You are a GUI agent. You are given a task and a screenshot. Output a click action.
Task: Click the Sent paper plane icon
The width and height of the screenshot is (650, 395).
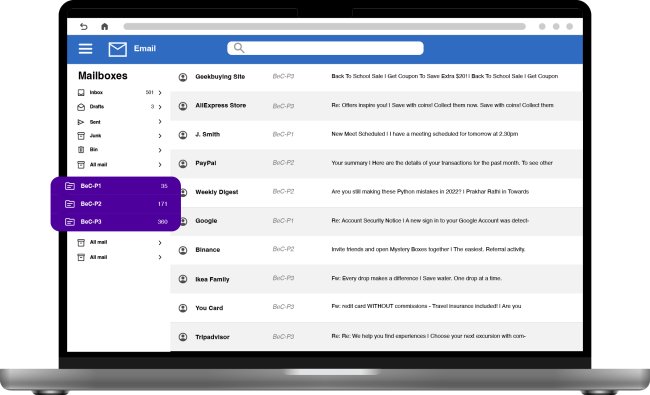[x=81, y=122]
